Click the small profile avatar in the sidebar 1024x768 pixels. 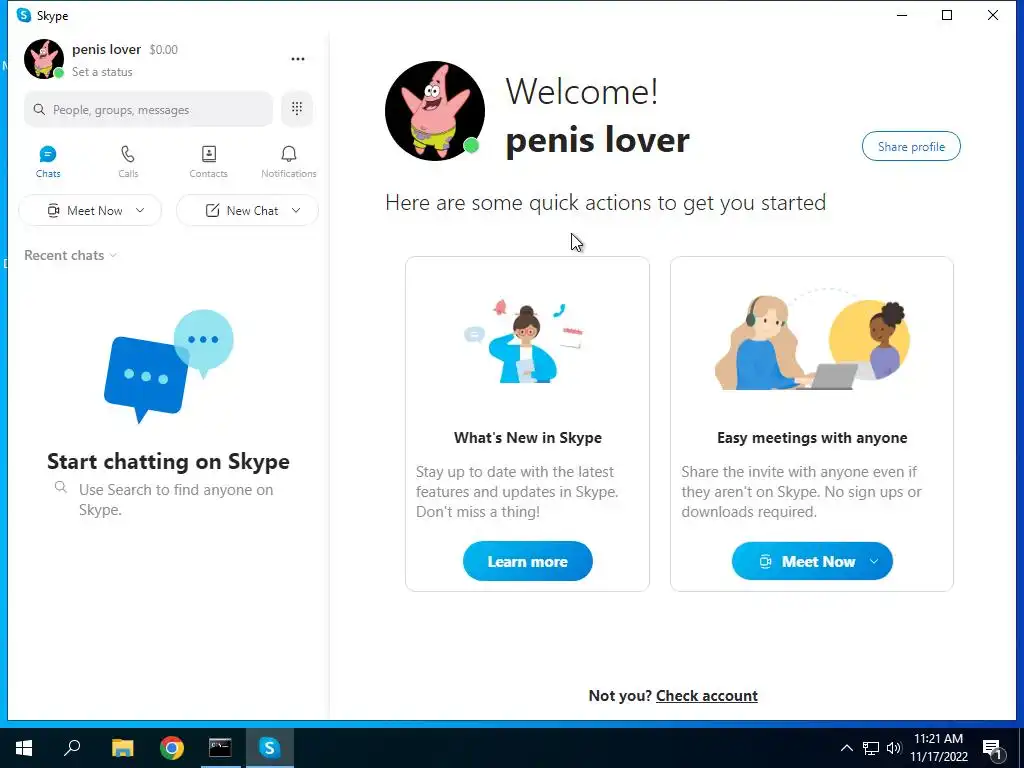(x=44, y=59)
